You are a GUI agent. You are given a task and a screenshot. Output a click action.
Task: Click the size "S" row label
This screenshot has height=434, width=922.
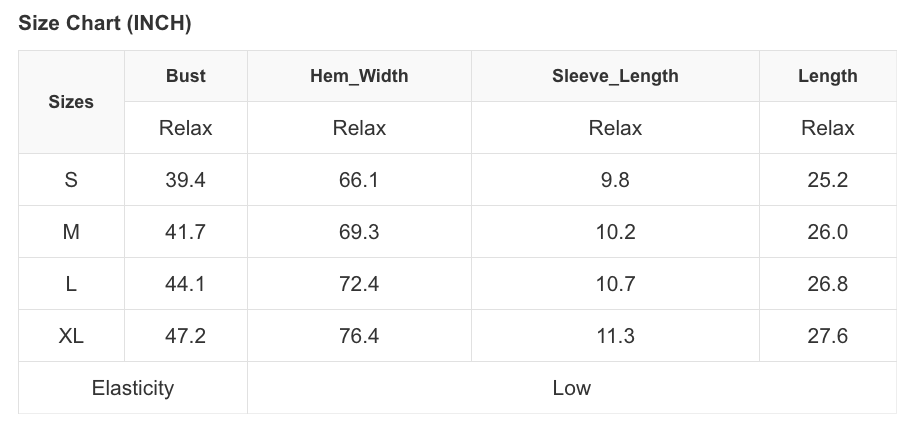(71, 180)
